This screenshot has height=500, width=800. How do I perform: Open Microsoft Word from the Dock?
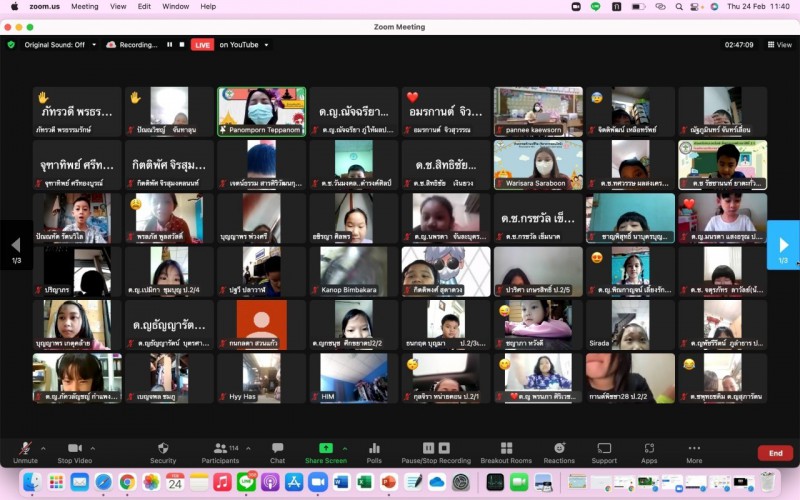341,482
